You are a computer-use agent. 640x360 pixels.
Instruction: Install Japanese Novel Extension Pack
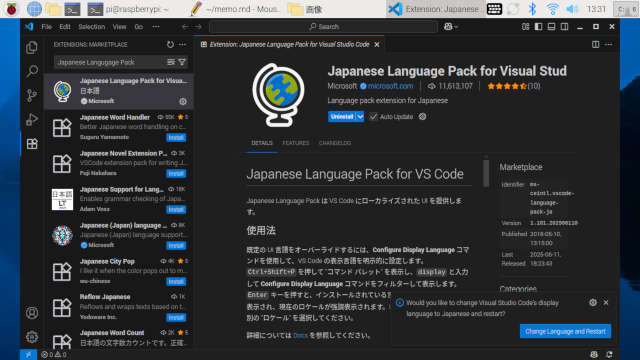click(x=176, y=173)
